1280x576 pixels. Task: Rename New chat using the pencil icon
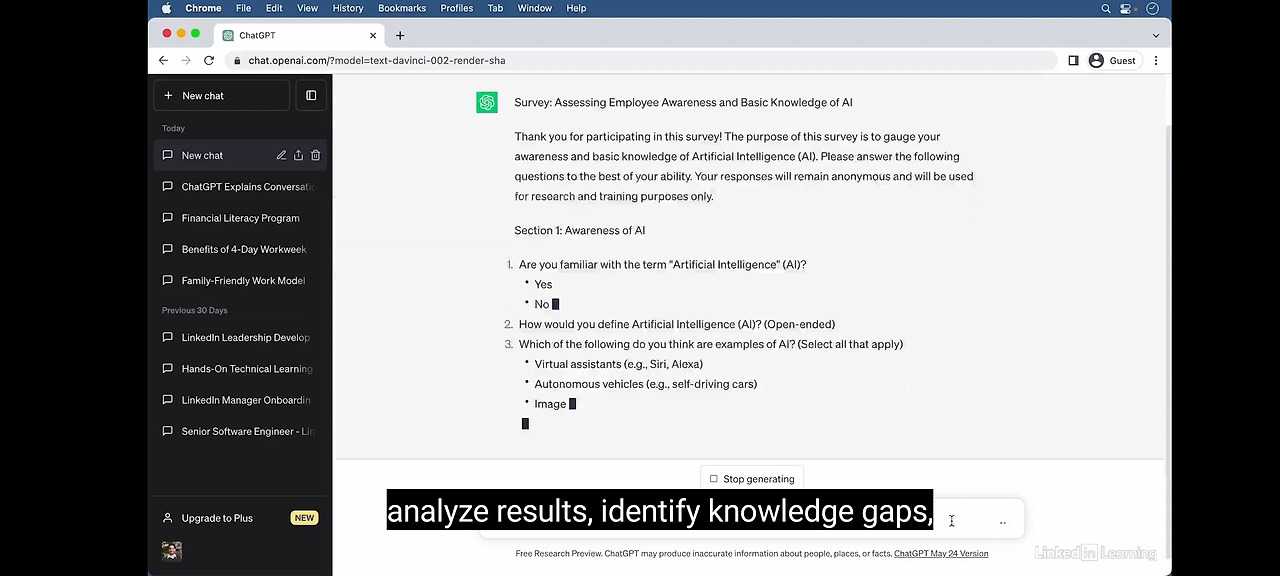pos(281,155)
